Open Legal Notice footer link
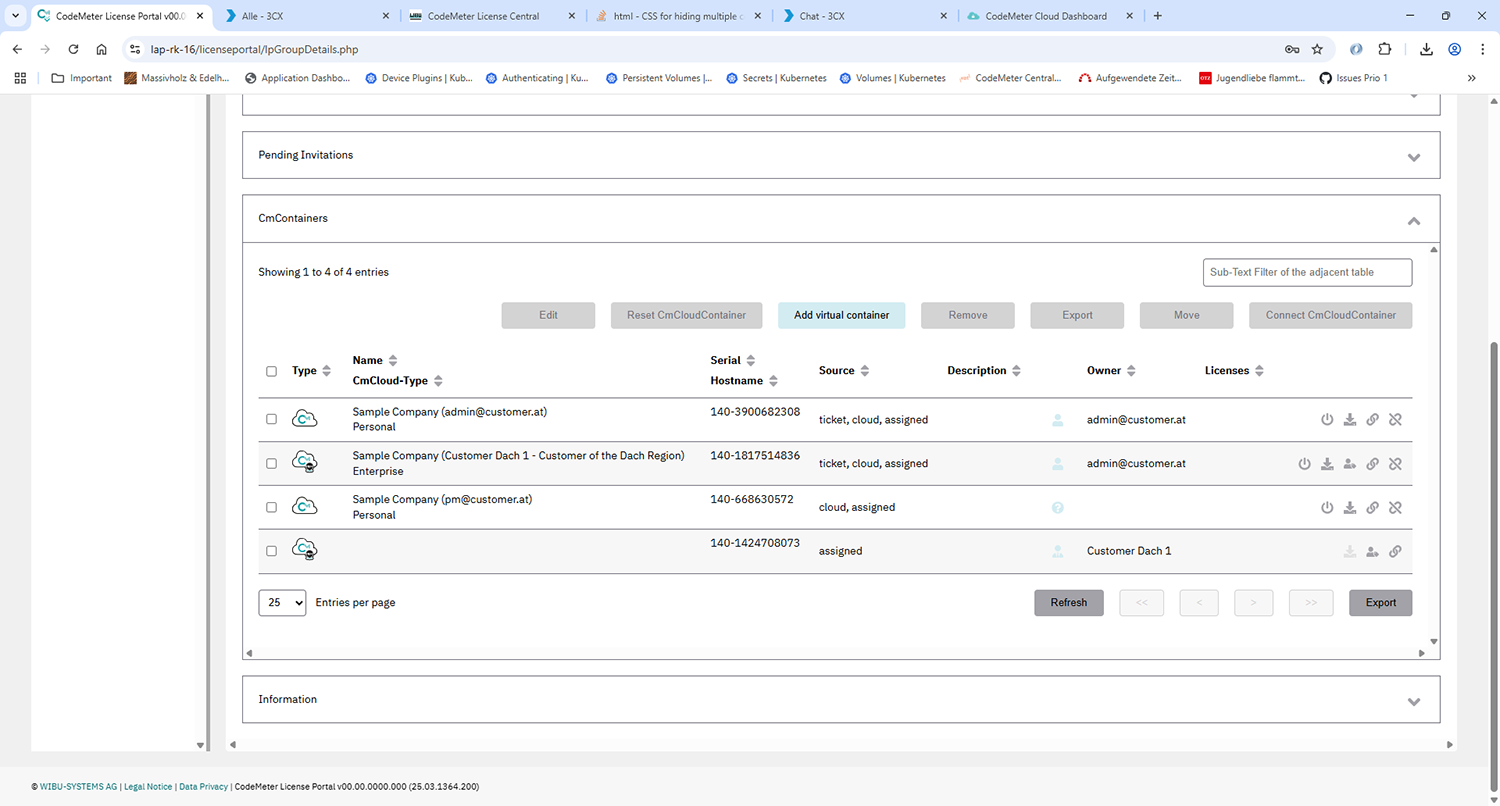The image size is (1500, 806). tap(148, 787)
